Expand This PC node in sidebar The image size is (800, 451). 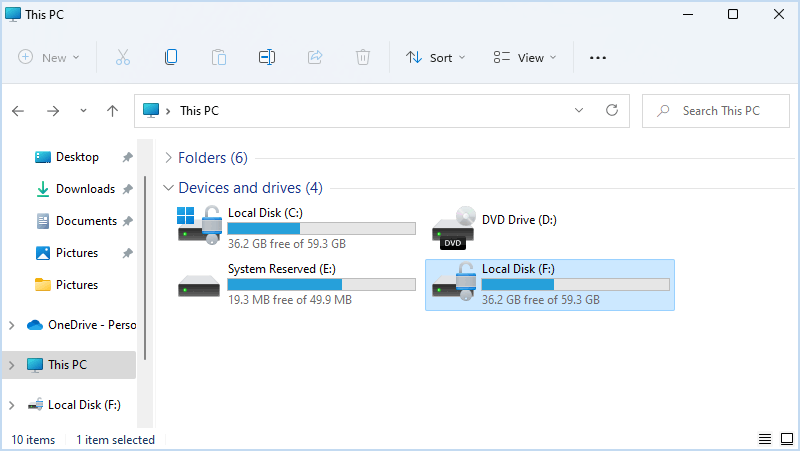(12, 365)
